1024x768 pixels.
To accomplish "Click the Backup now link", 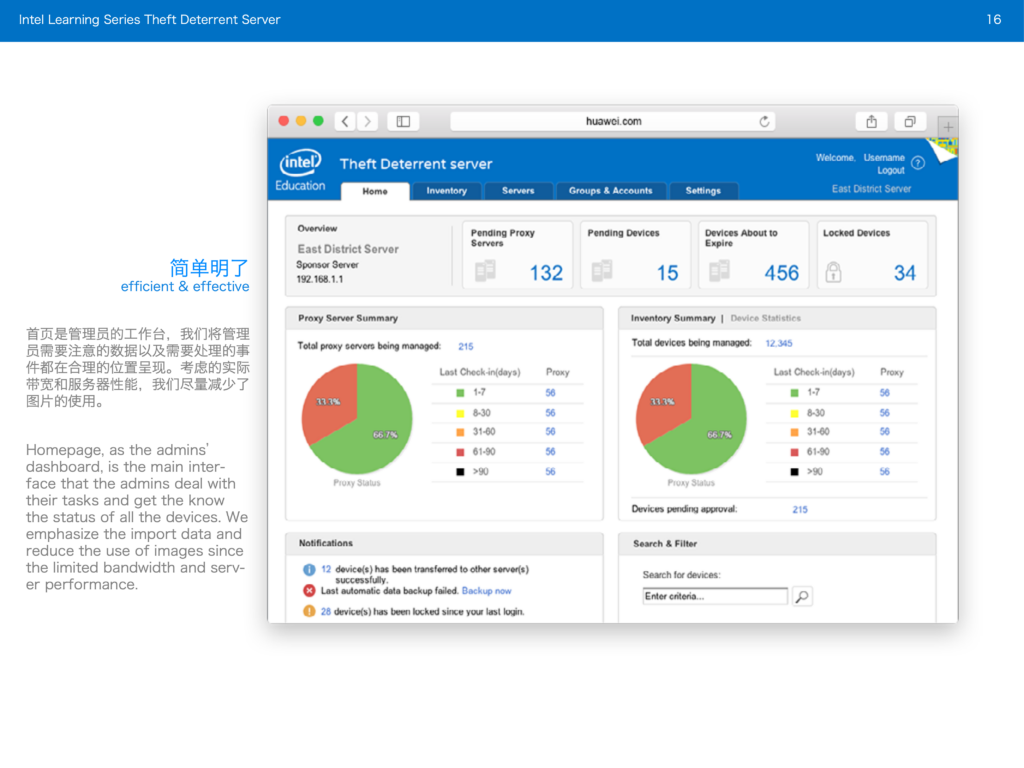I will point(486,591).
